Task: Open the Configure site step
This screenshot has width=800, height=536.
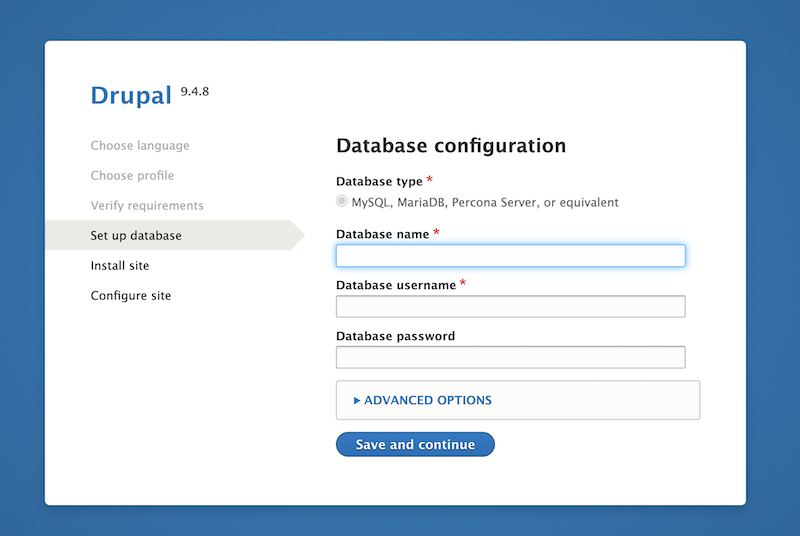Action: tap(131, 296)
